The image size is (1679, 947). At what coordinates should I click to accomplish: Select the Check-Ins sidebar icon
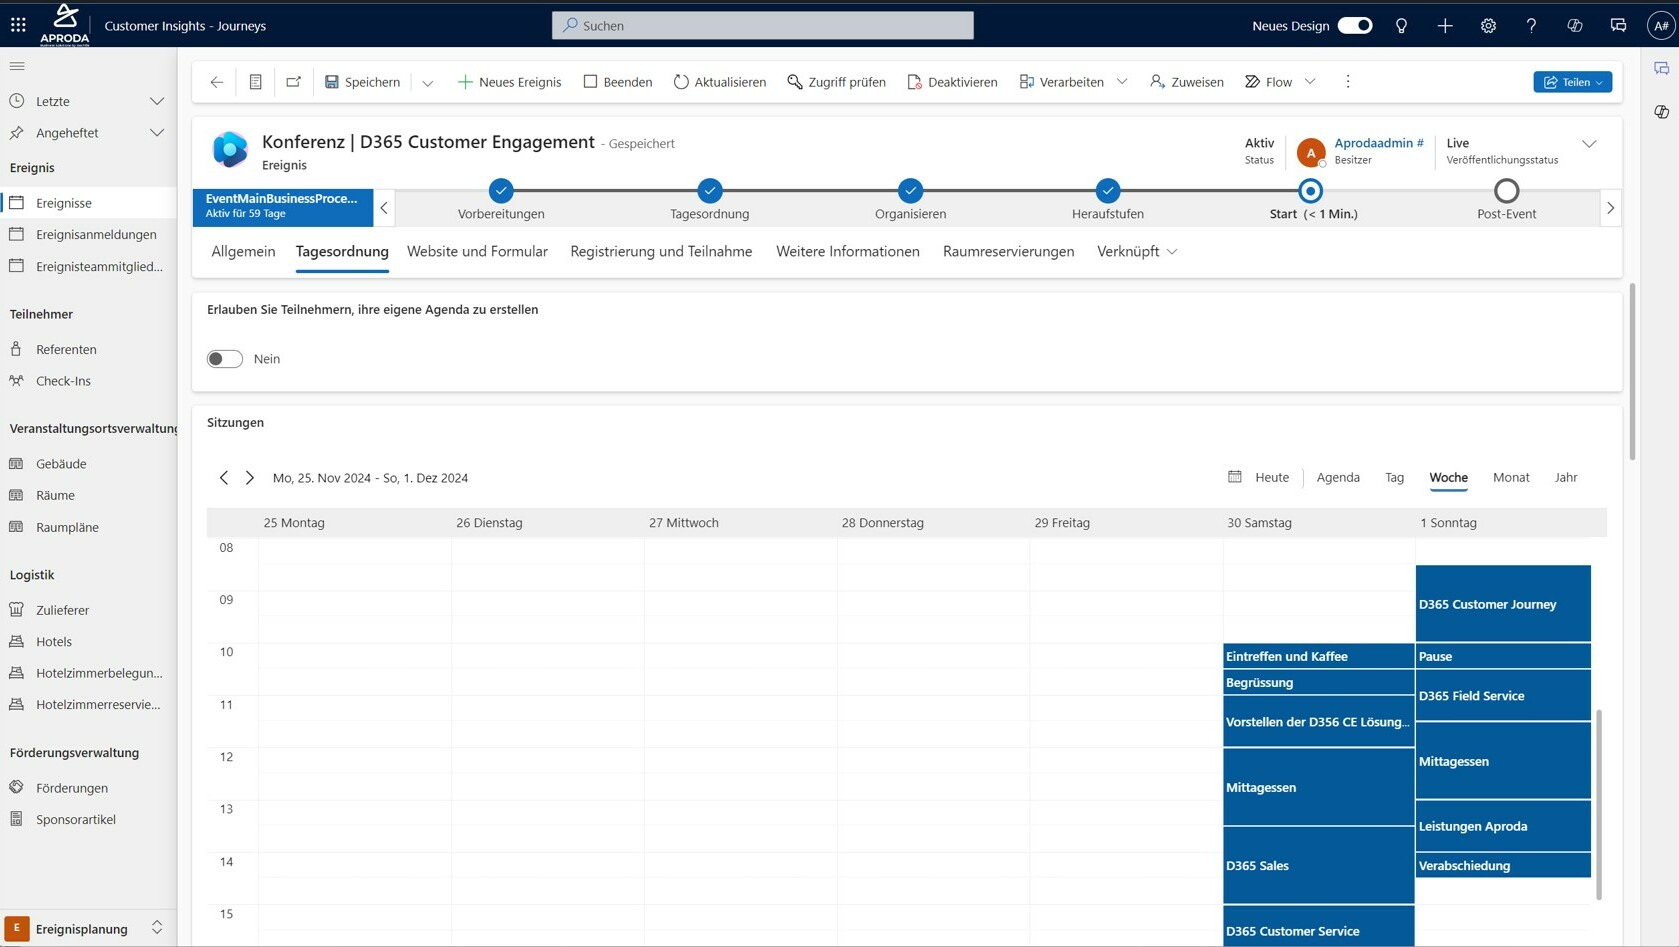15,381
